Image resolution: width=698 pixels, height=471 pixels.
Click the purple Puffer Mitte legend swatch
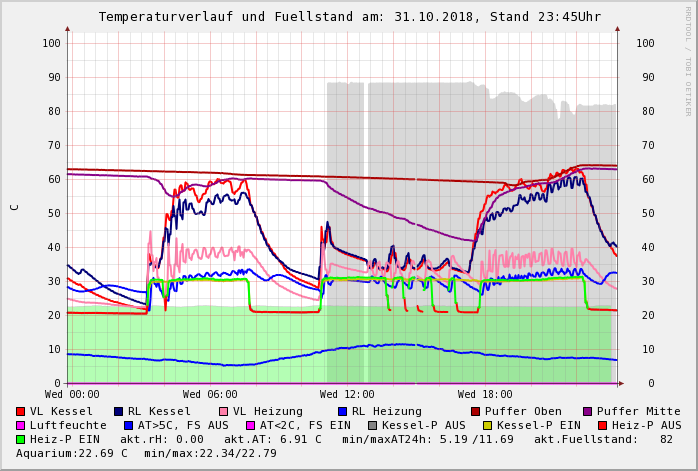[x=587, y=412]
